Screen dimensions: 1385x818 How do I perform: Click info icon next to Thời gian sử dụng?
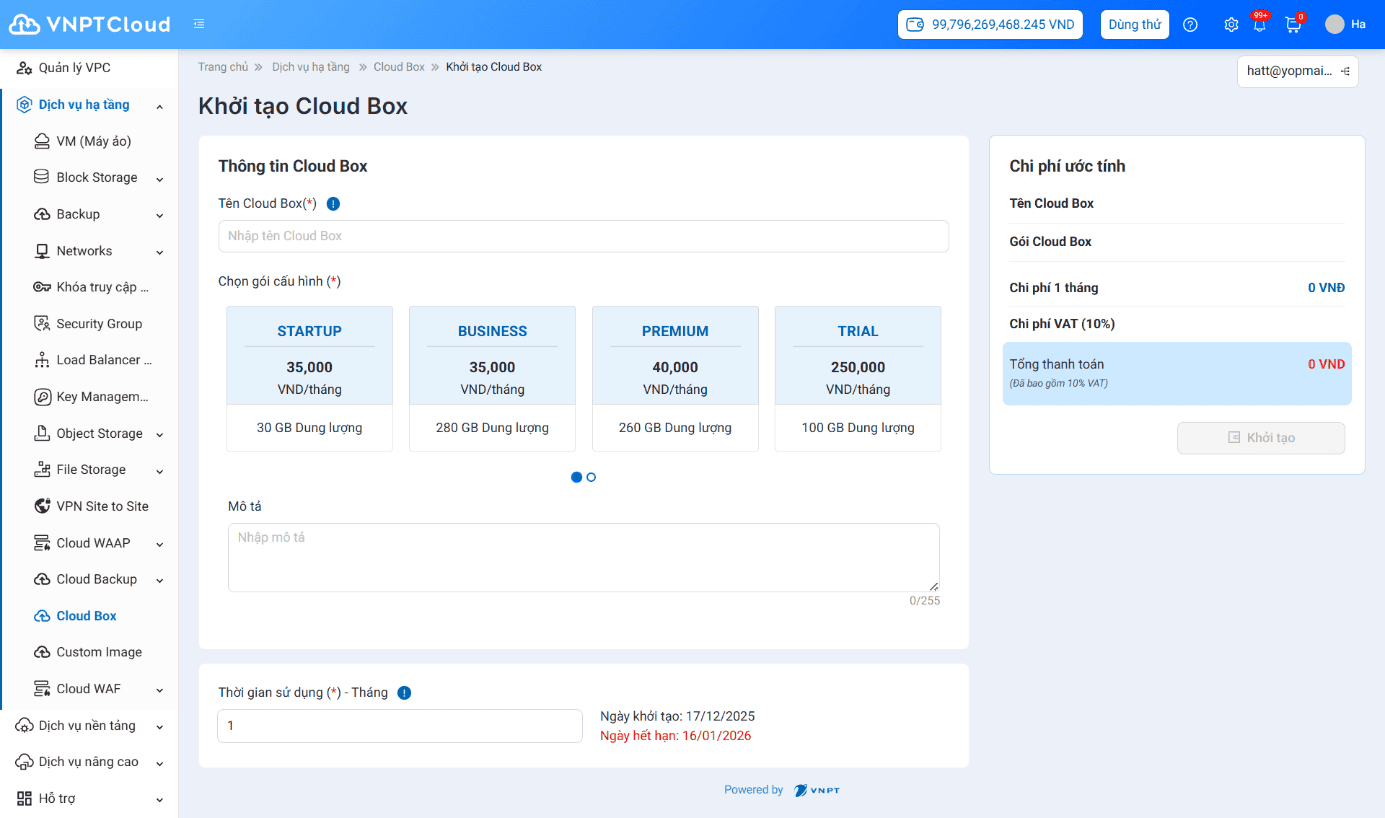(404, 693)
